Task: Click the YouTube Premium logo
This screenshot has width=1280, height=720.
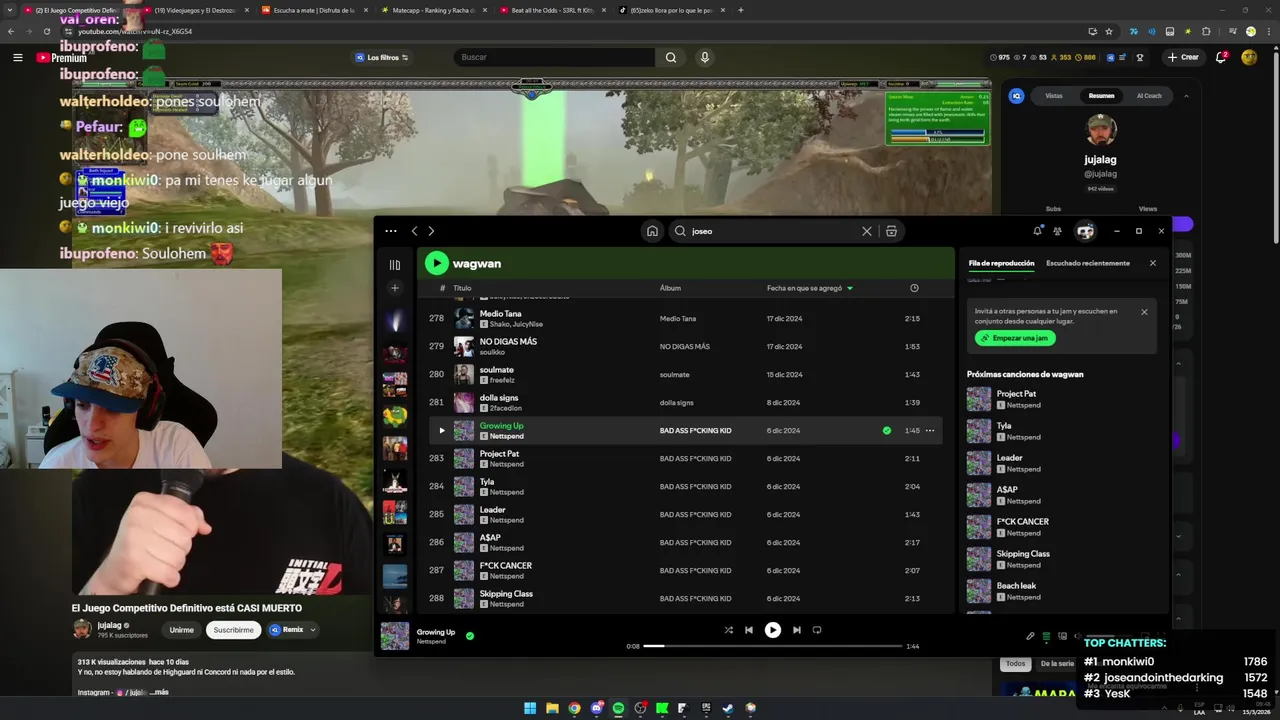Action: [61, 58]
